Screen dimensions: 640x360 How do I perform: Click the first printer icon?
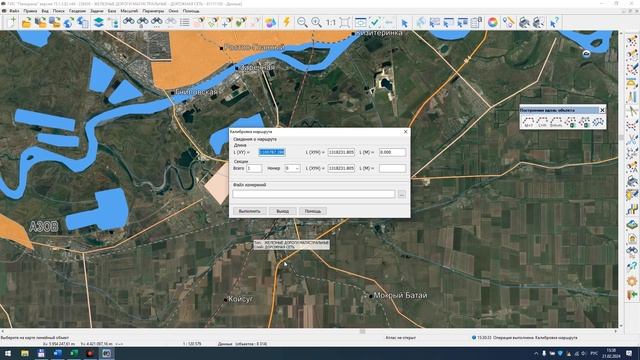pyautogui.click(x=524, y=22)
